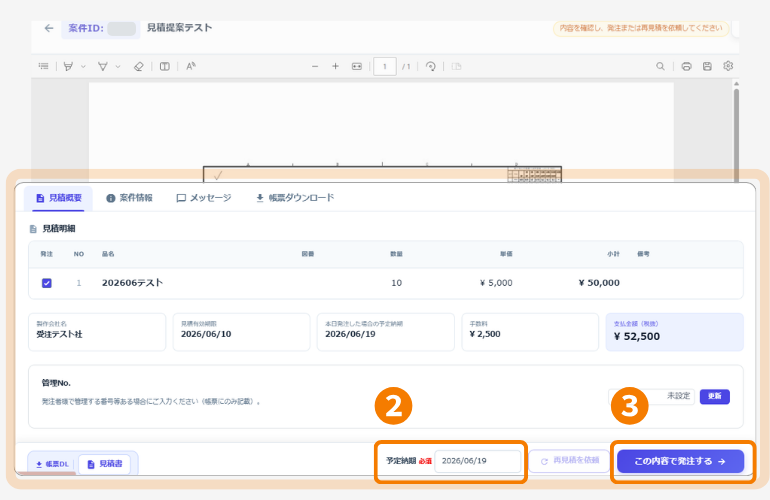
Task: Click the zoom out minus icon
Action: coord(315,66)
